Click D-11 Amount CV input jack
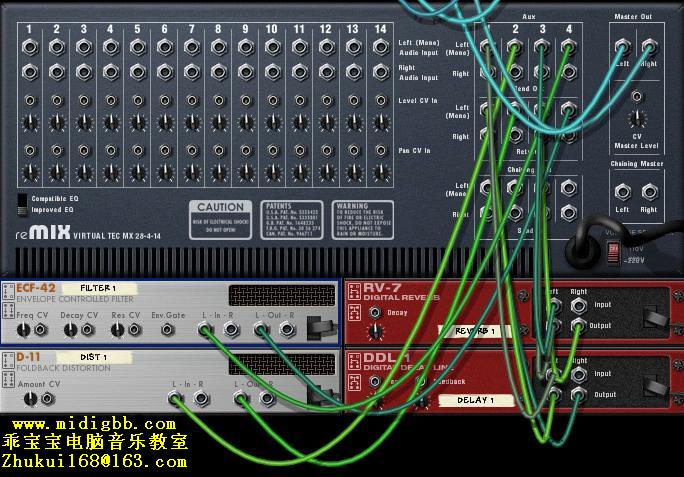The image size is (684, 477). 48,398
